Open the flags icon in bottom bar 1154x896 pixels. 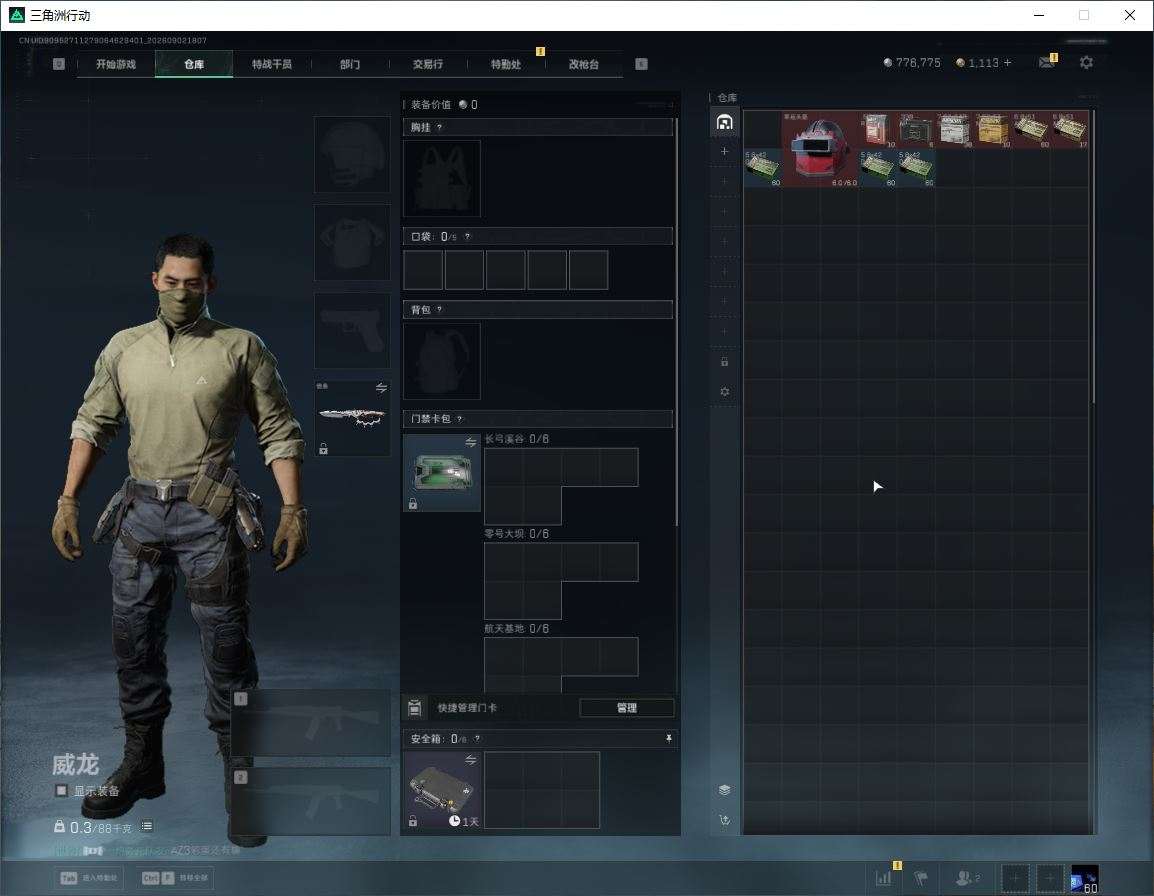coord(921,878)
